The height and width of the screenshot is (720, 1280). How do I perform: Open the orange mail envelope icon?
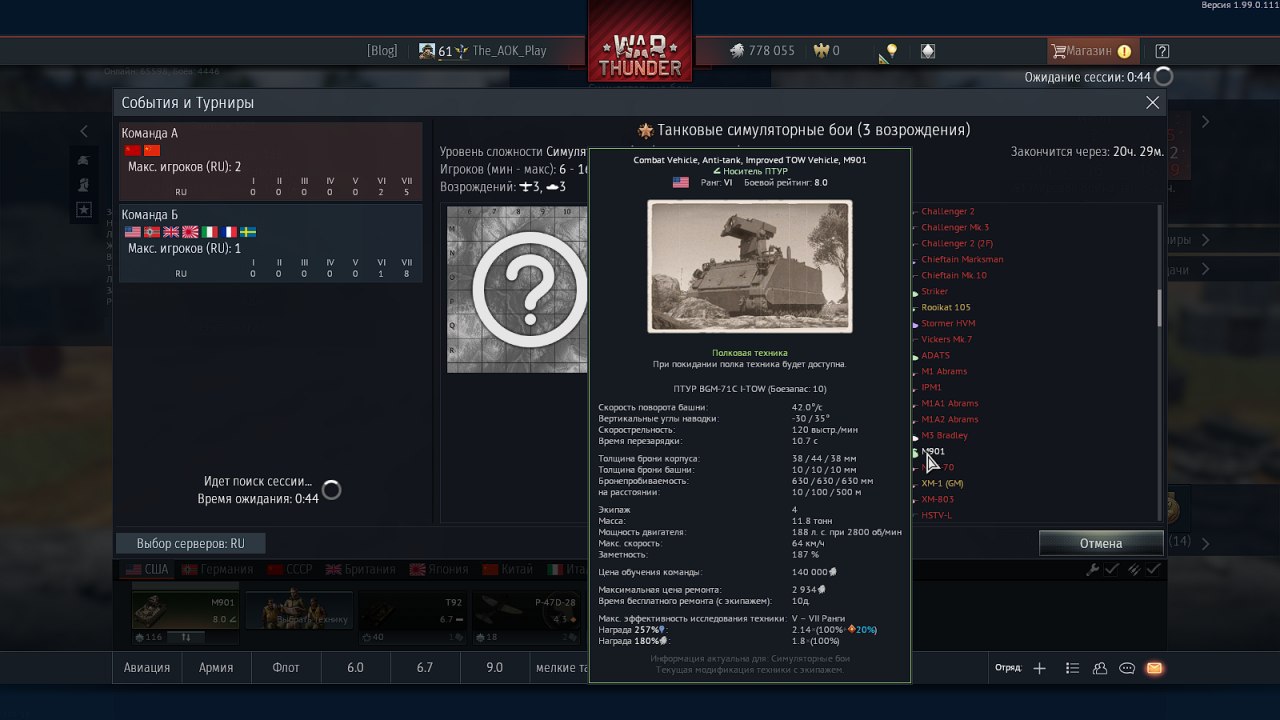pyautogui.click(x=1154, y=668)
